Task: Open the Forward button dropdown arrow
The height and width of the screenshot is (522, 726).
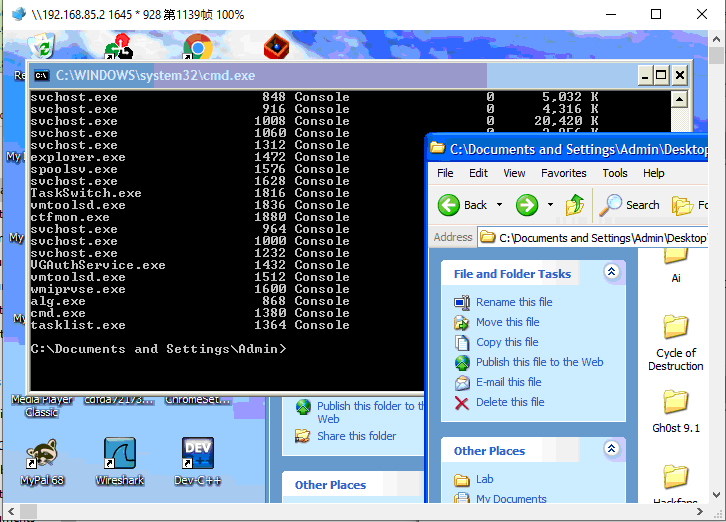Action: pyautogui.click(x=550, y=205)
